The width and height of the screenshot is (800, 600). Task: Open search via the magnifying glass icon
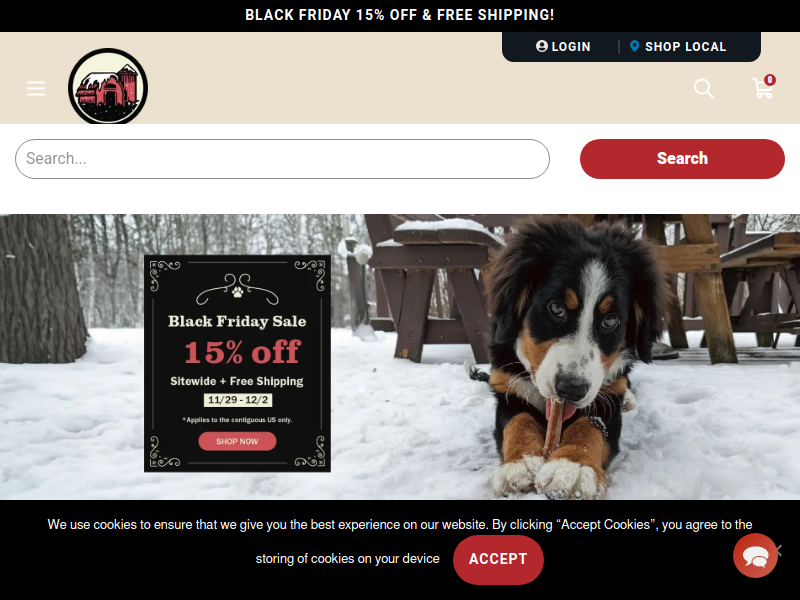coord(704,88)
